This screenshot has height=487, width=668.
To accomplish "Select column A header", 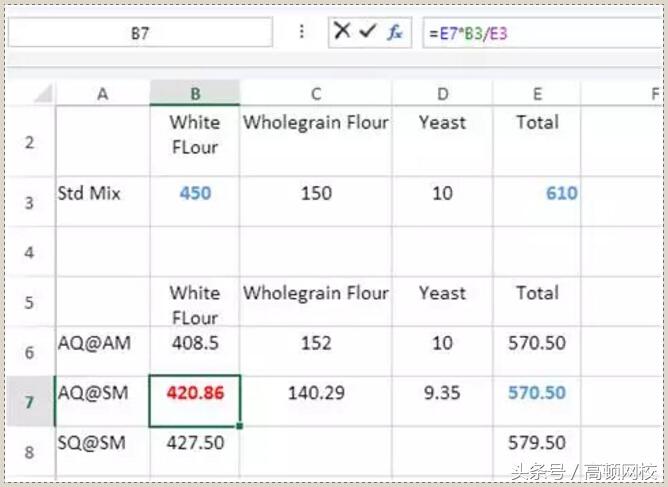I will click(x=103, y=93).
